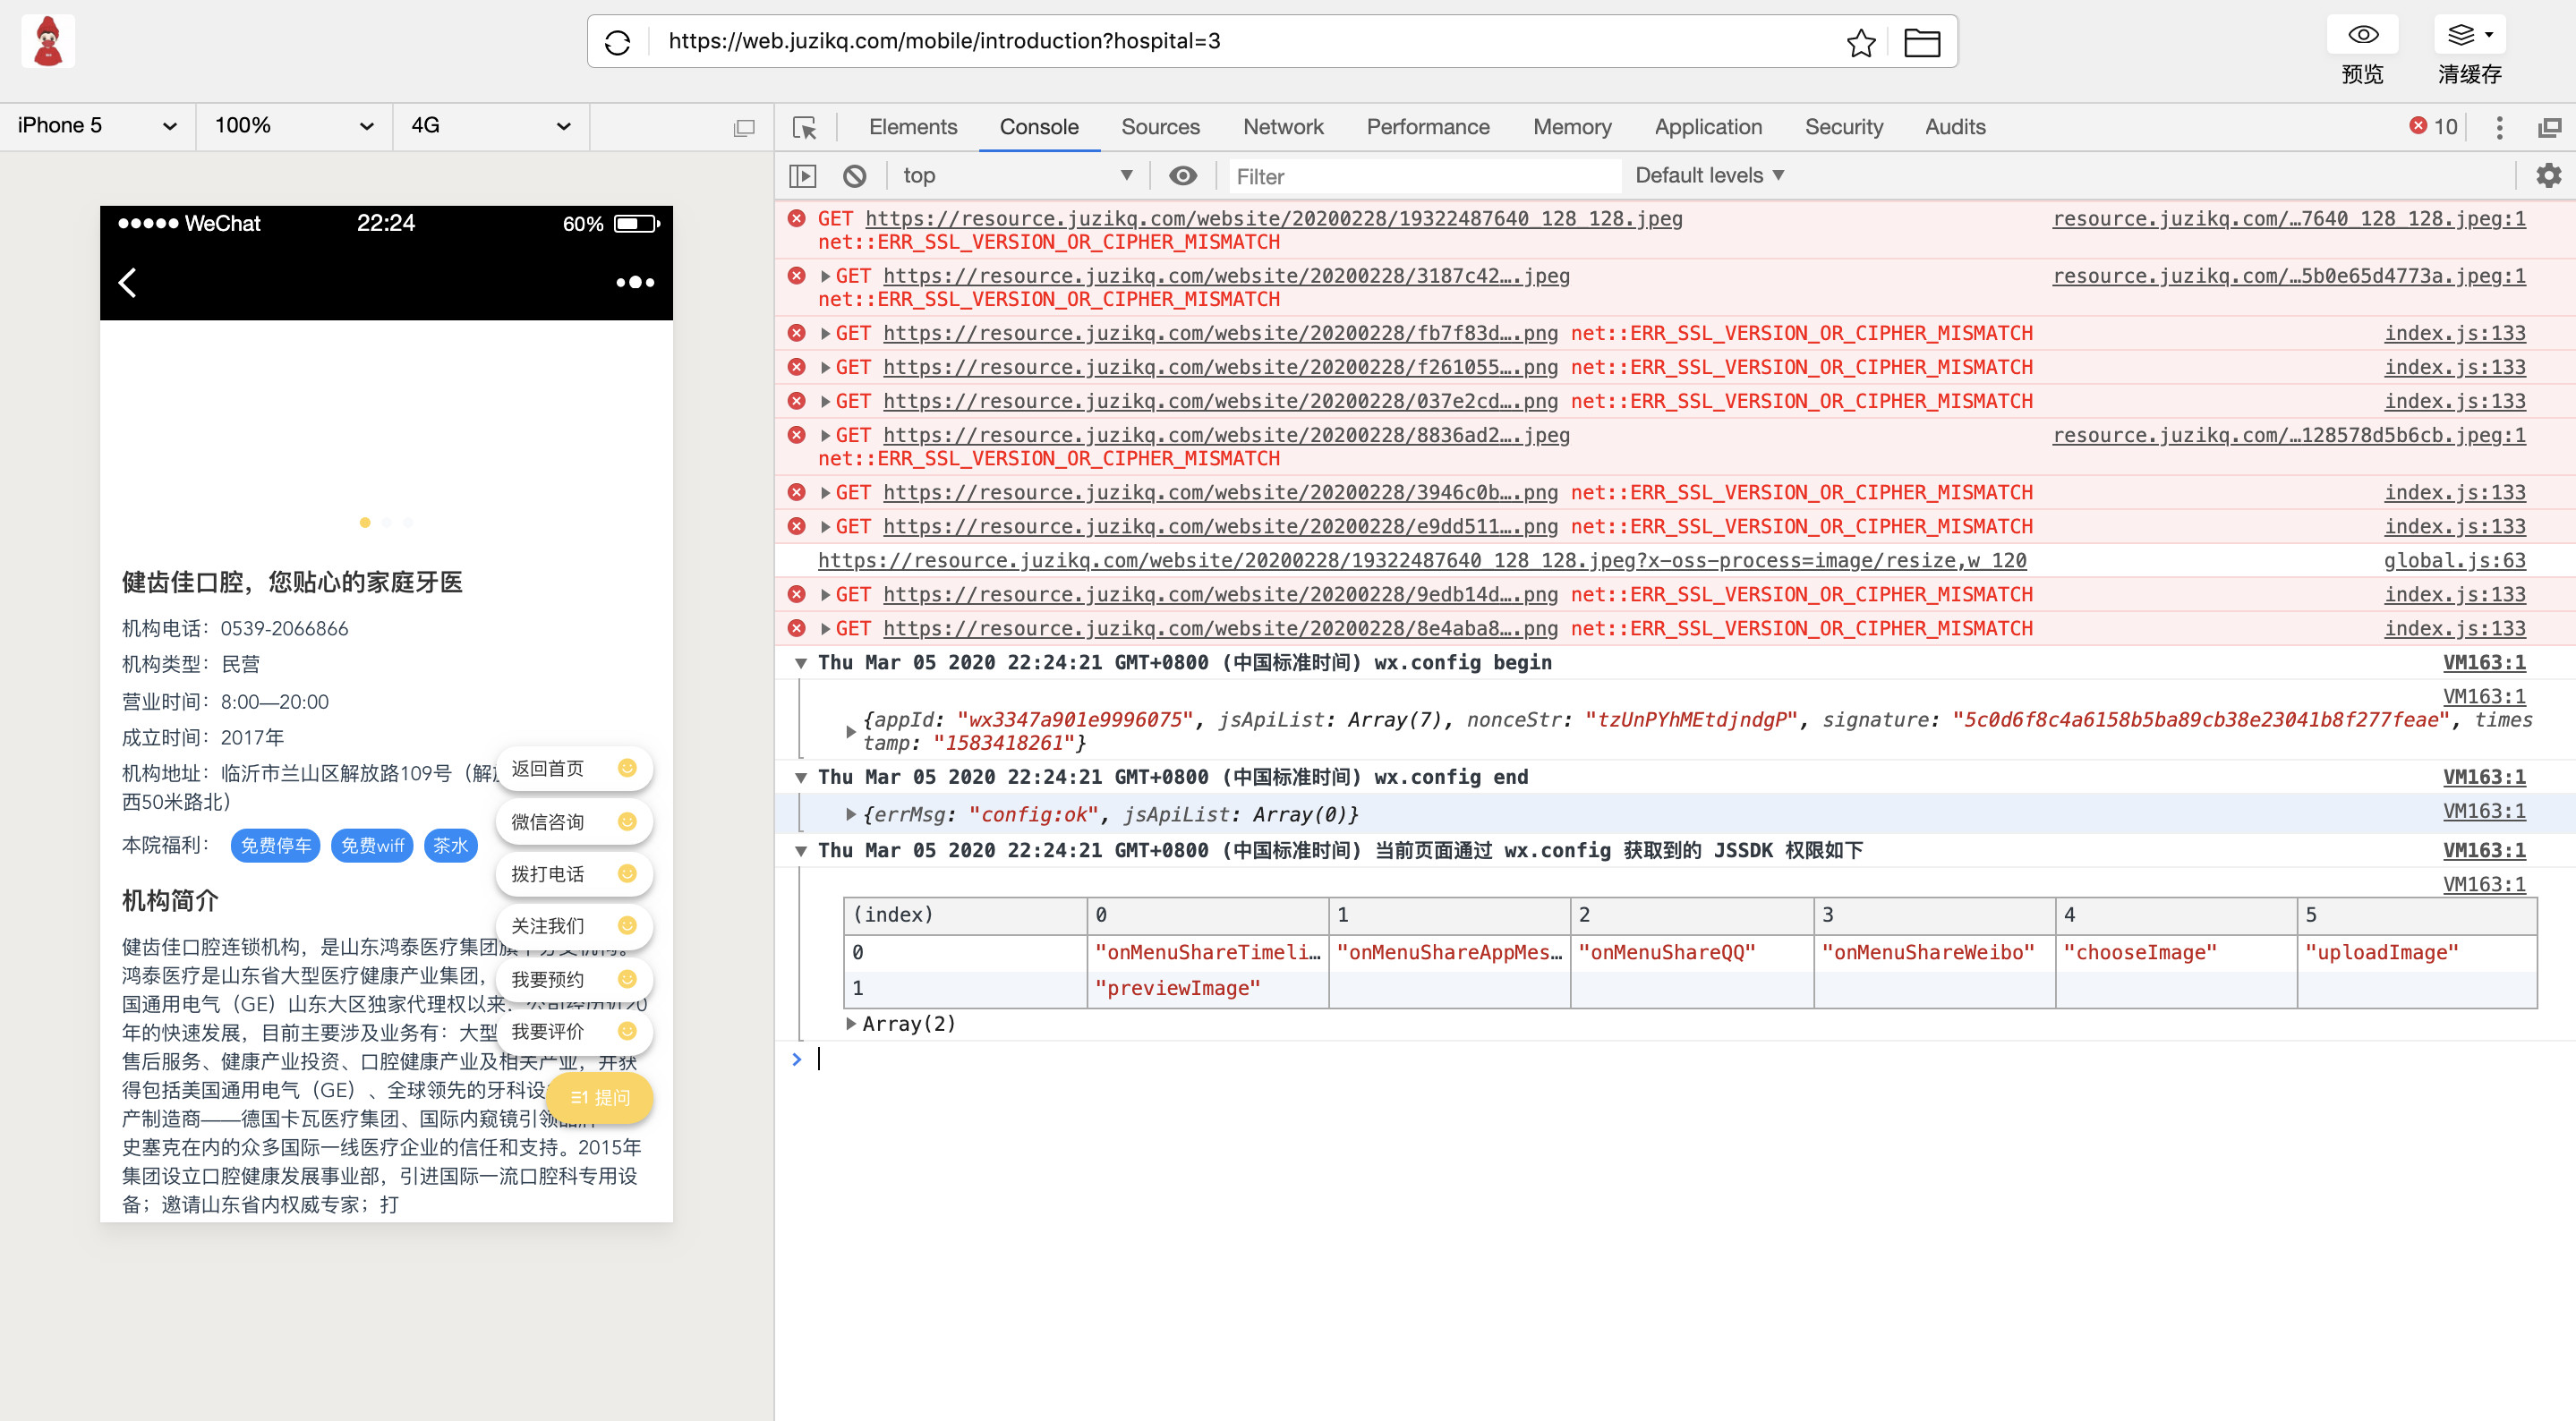Tap the back arrow in WeChat header
2576x1421 pixels.
tap(128, 282)
